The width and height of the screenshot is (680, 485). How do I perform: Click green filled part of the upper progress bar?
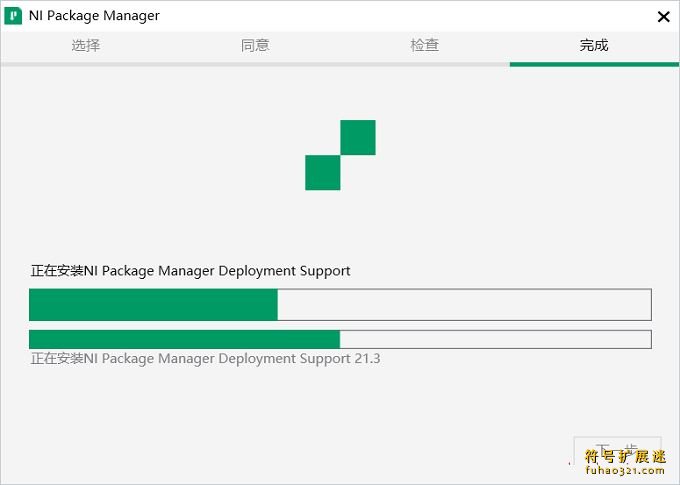pos(153,305)
